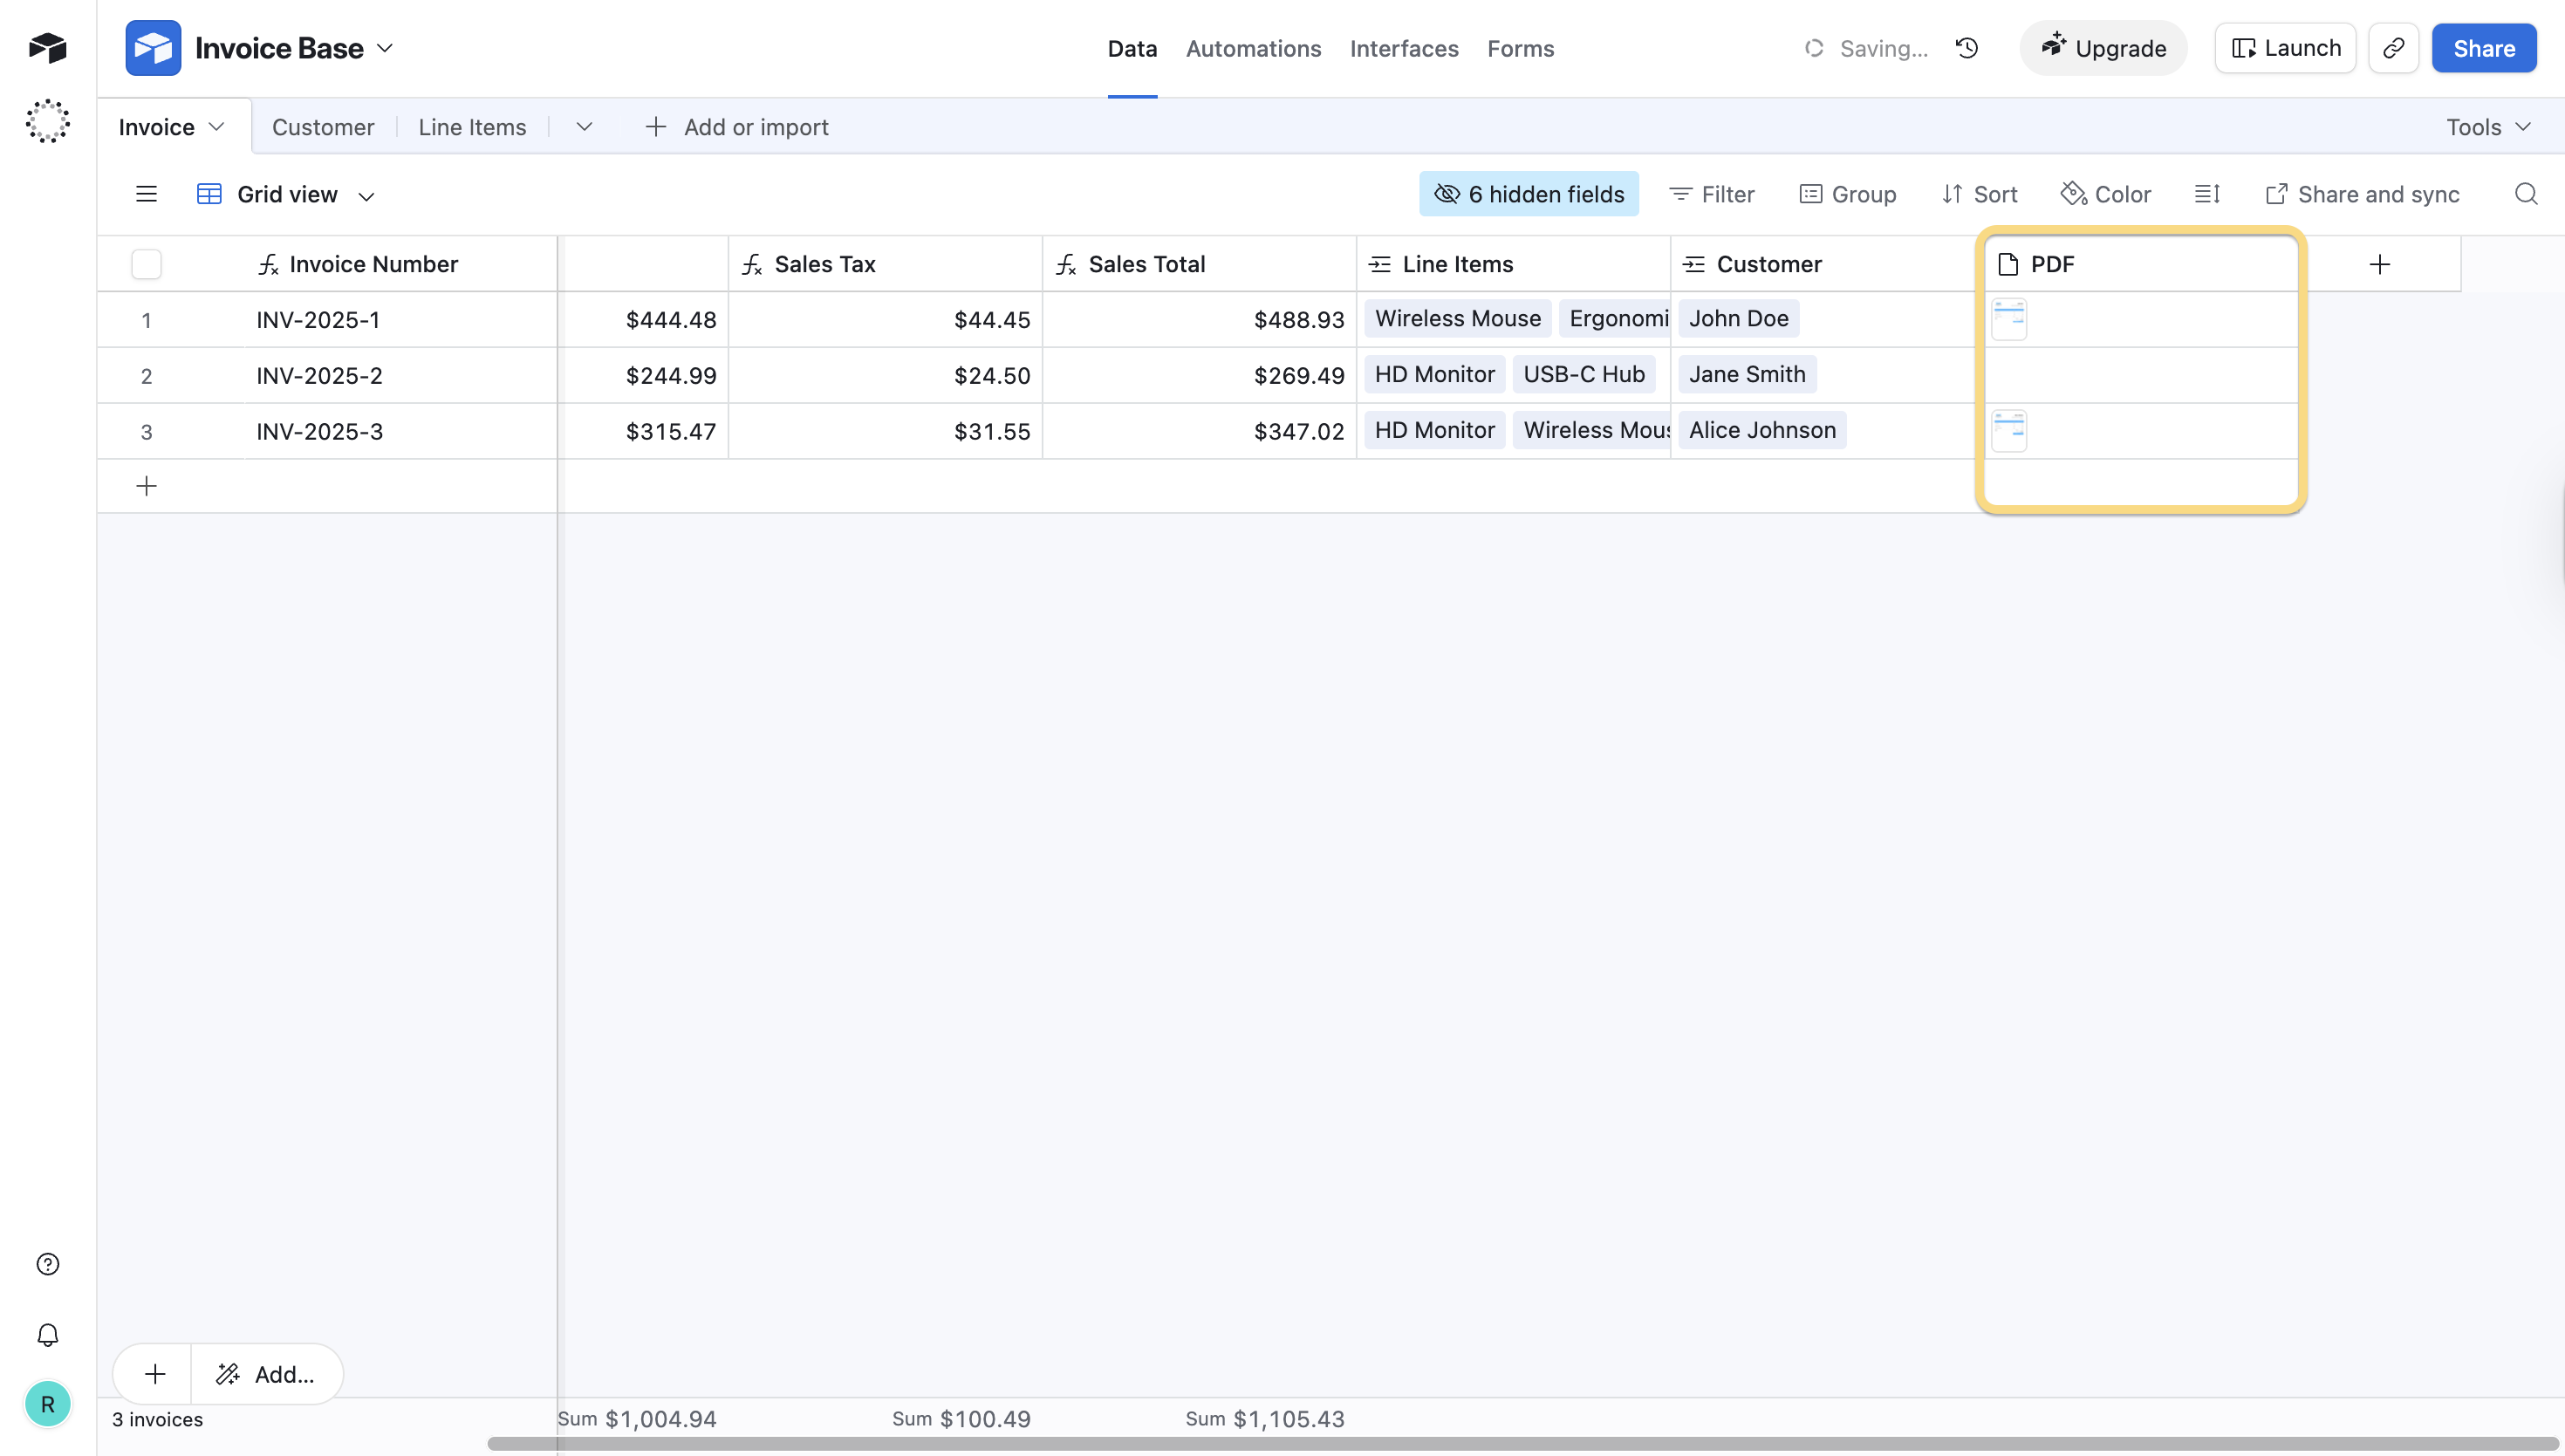
Task: Click the Upgrade button
Action: 2103,48
